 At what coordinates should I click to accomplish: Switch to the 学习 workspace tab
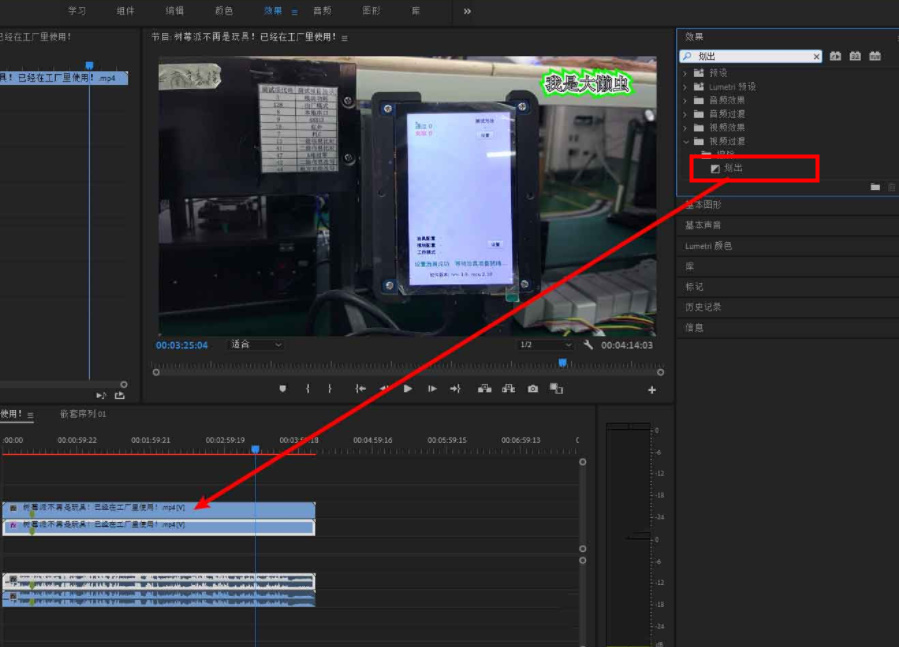(77, 11)
